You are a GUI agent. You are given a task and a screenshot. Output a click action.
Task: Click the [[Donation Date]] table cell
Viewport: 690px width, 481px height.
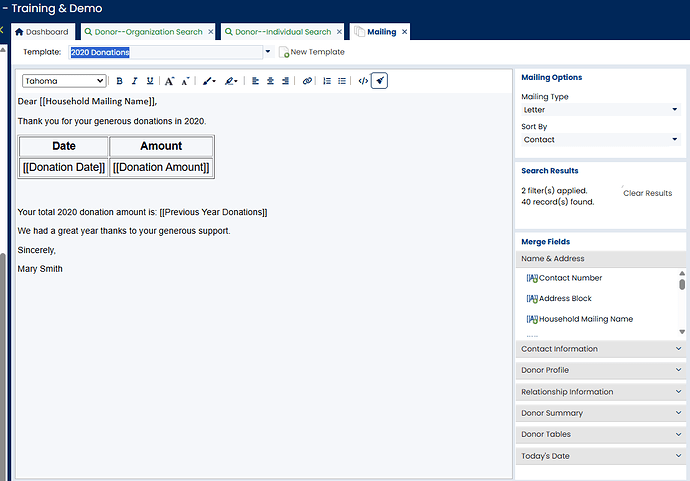click(x=64, y=167)
